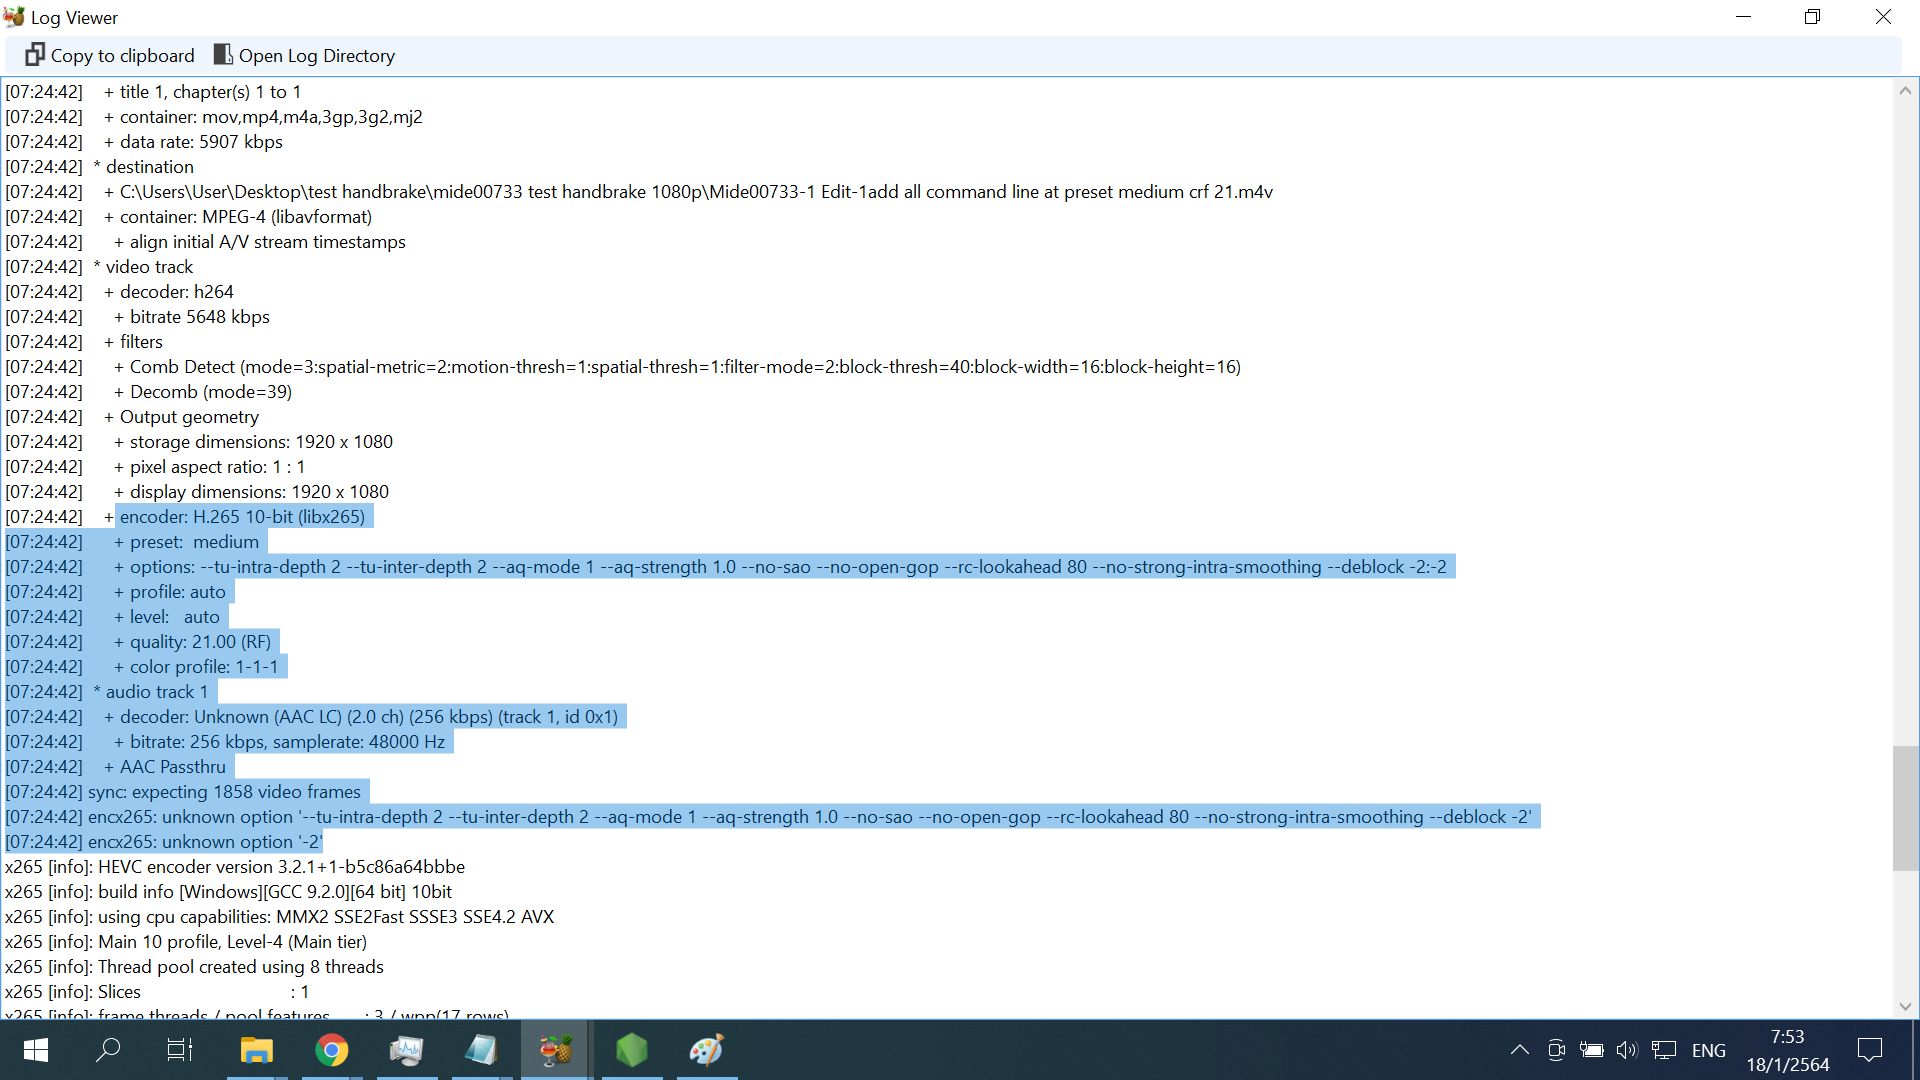Screen dimensions: 1920x1080
Task: Expand hidden system tray icons chevron
Action: pyautogui.click(x=1519, y=1050)
